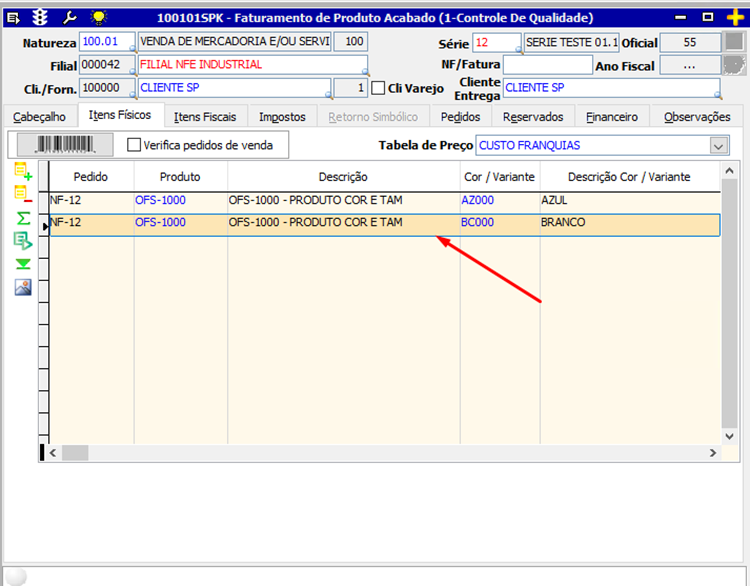The height and width of the screenshot is (586, 750).
Task: Open the product image picture icon
Action: tap(23, 287)
